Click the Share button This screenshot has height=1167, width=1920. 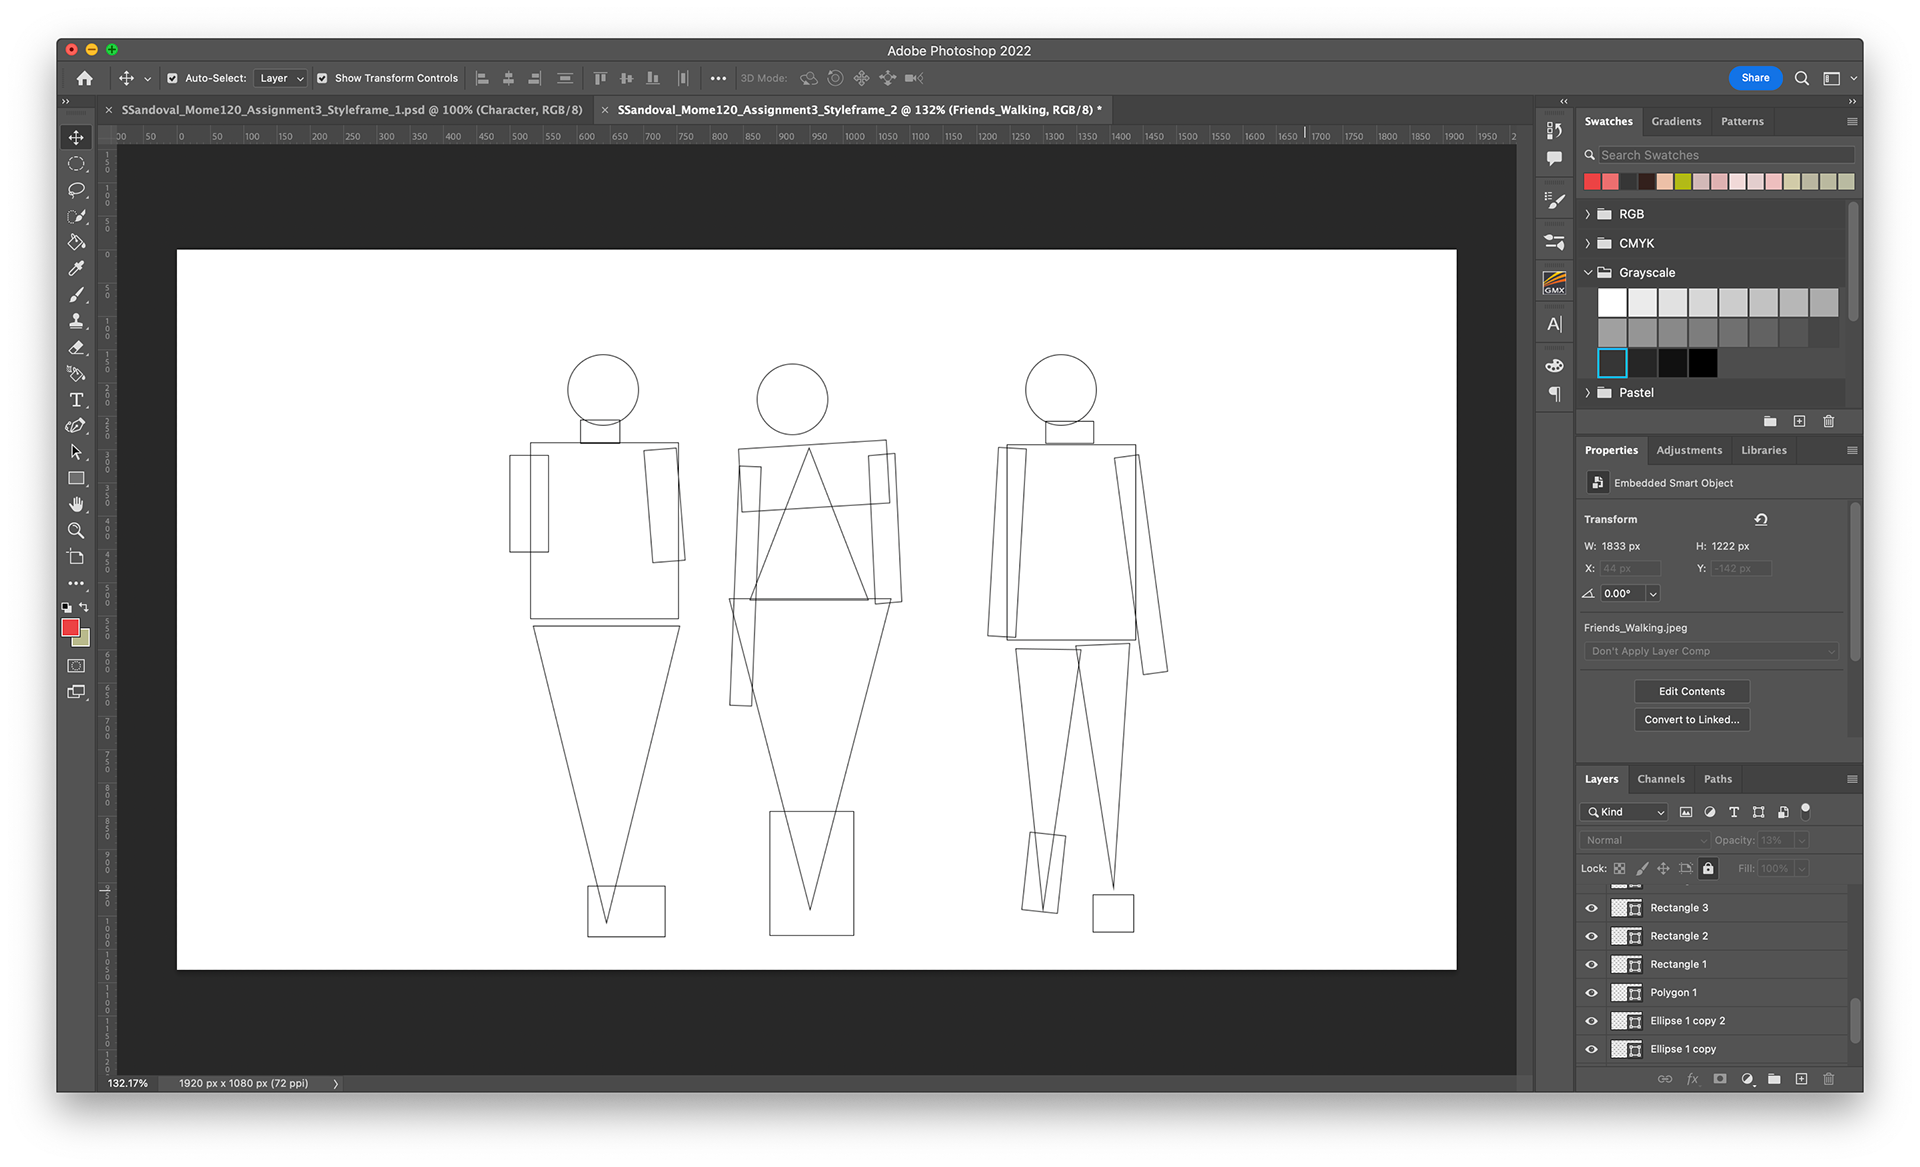[x=1755, y=78]
